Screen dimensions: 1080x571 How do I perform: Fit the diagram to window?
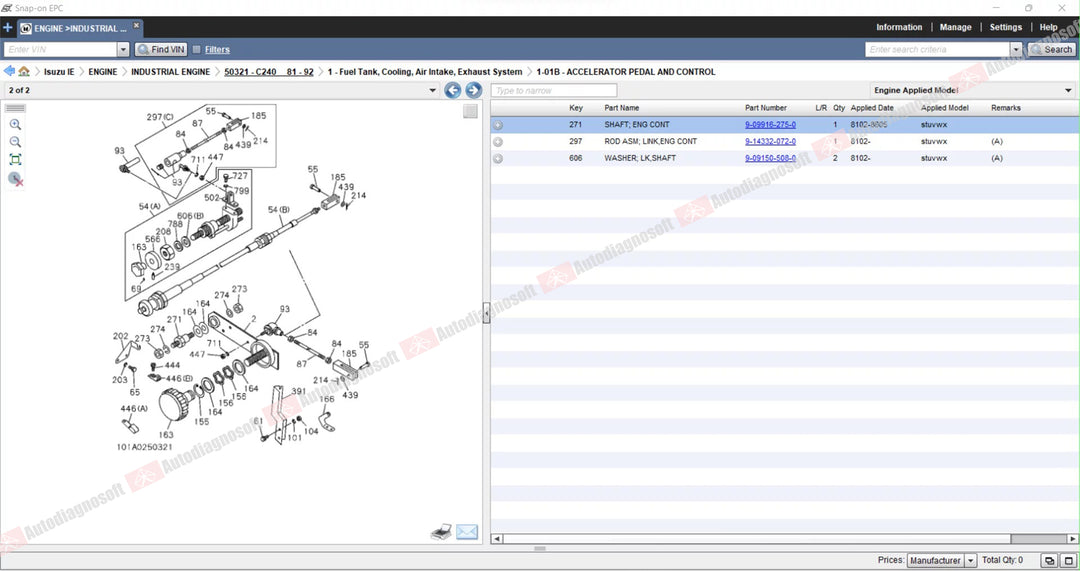click(x=15, y=160)
